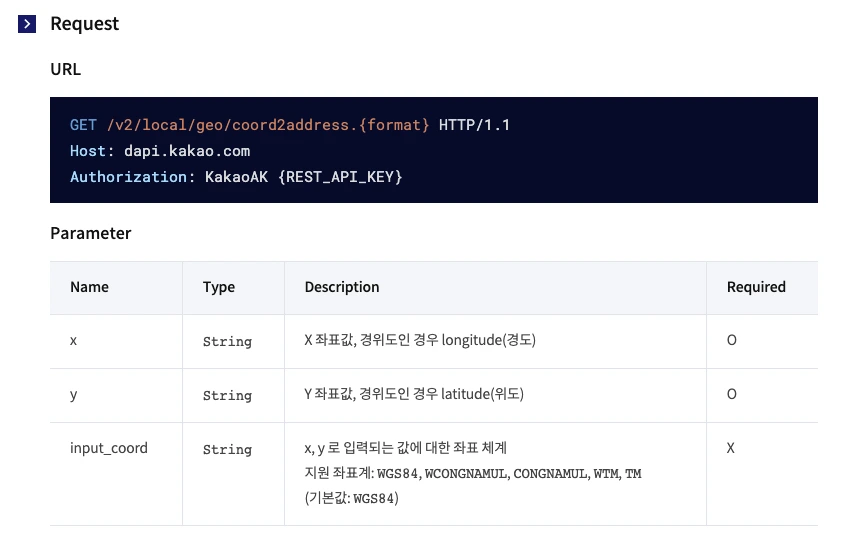Select the coord2address endpoint path text
Image resolution: width=850 pixels, height=536 pixels.
268,125
